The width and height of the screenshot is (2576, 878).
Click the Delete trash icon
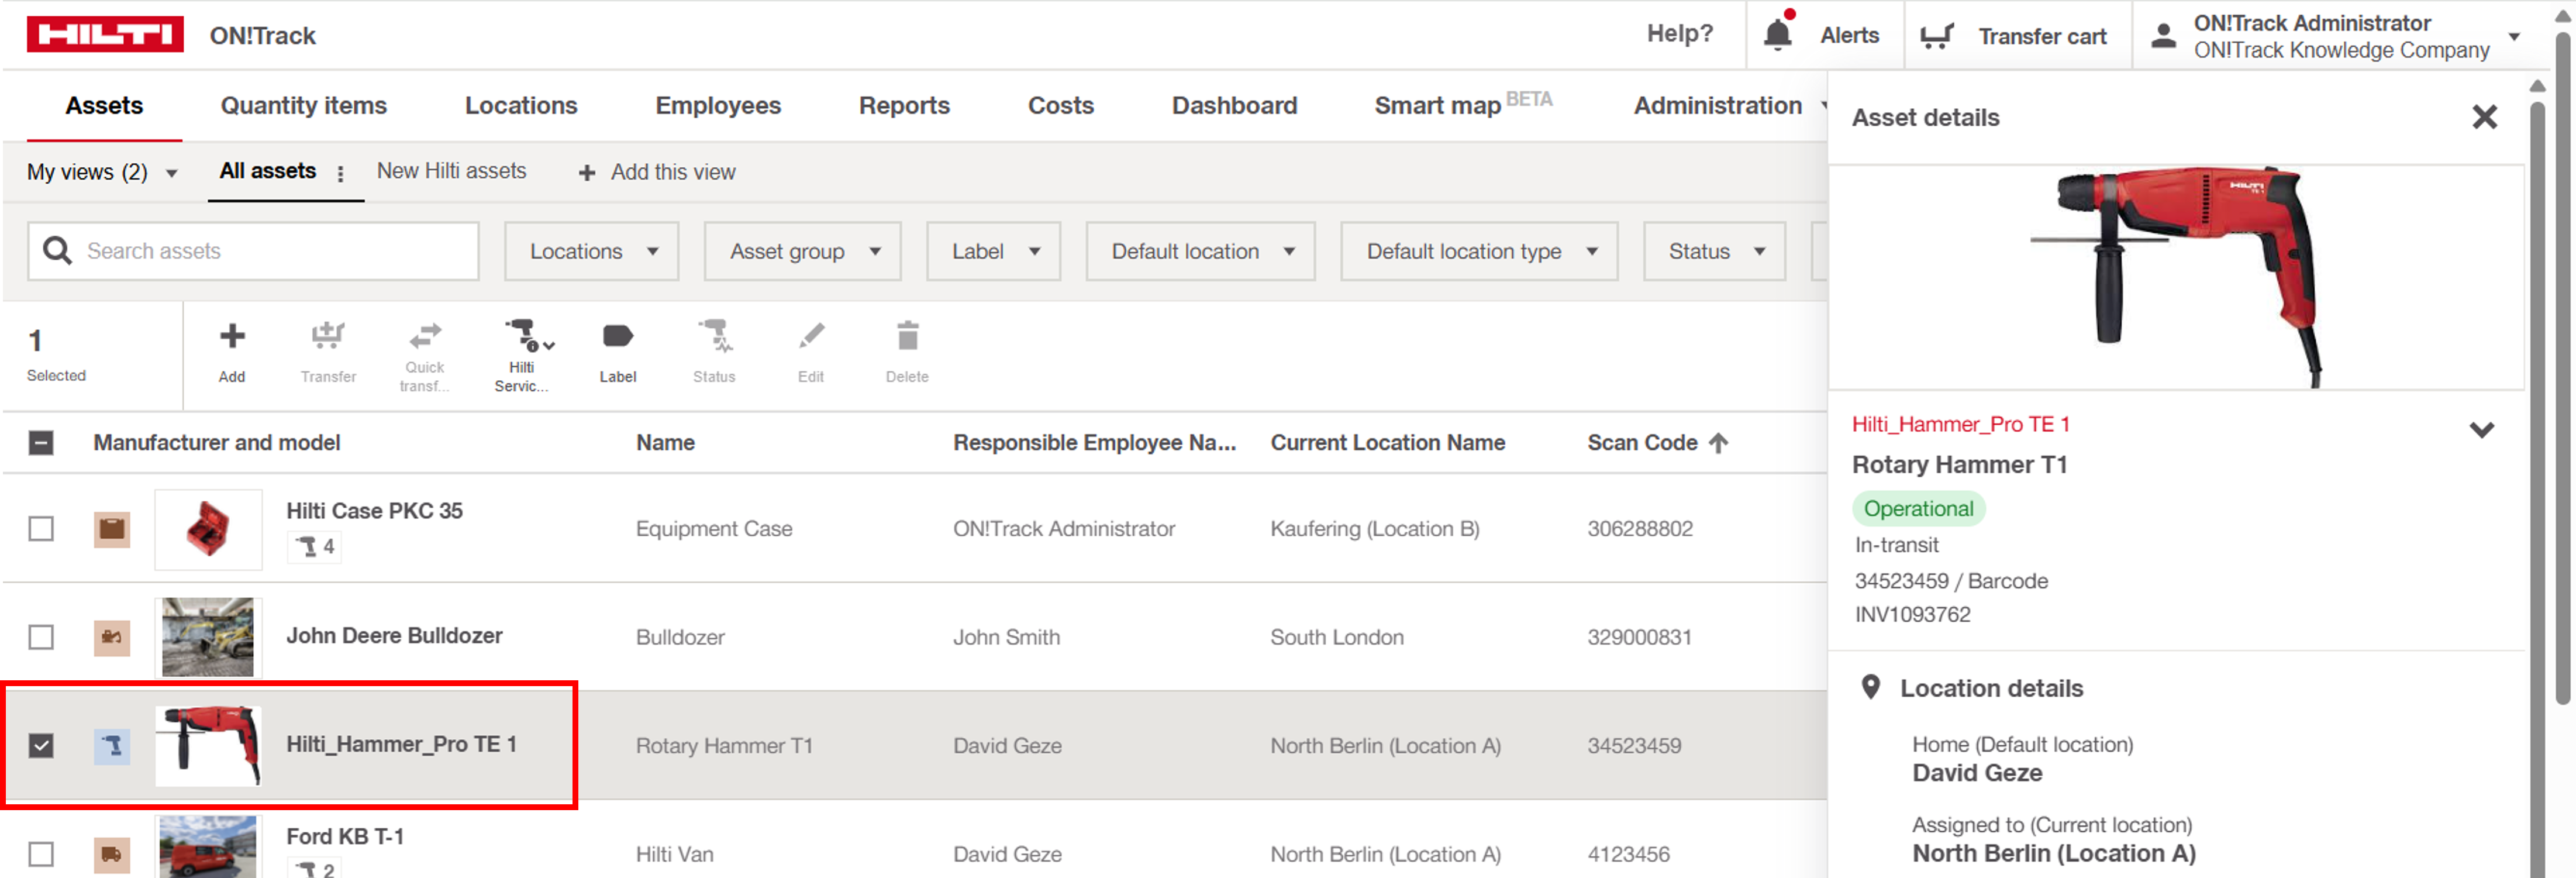click(x=907, y=336)
